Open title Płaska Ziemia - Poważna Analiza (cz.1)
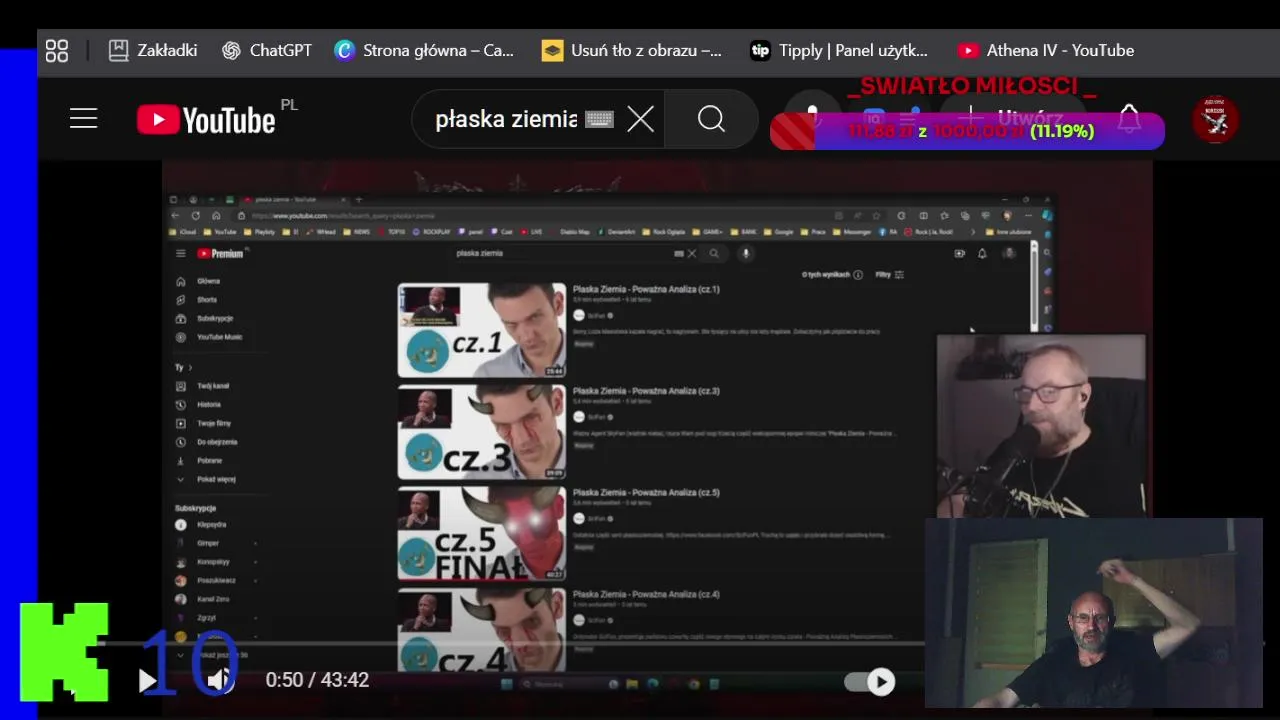The width and height of the screenshot is (1280, 720). point(646,289)
